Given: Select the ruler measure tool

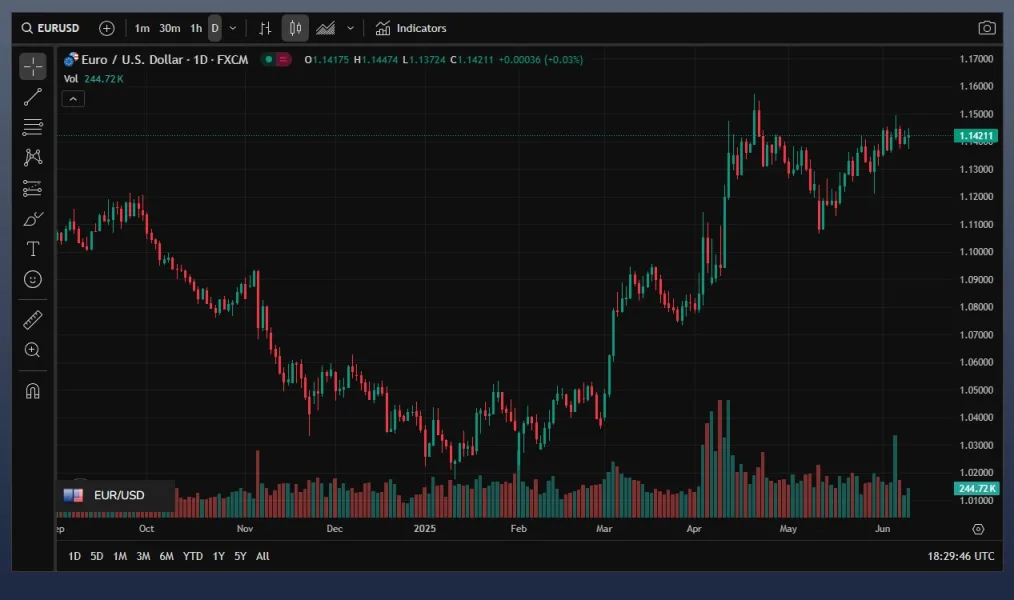Looking at the screenshot, I should (x=33, y=320).
